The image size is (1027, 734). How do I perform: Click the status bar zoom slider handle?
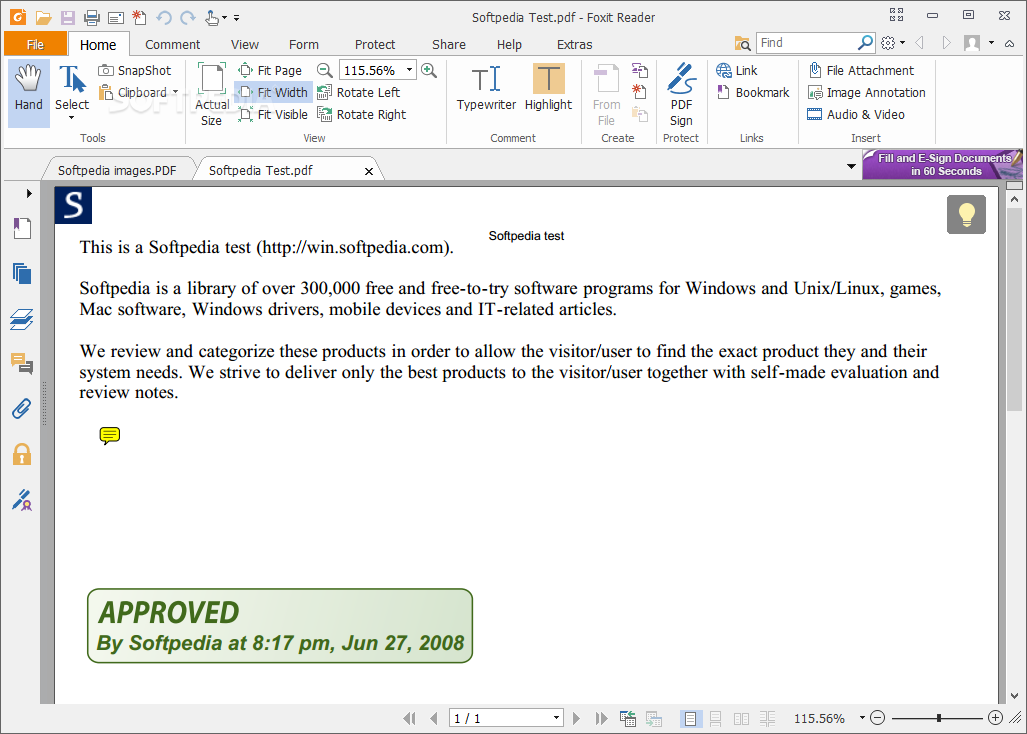pyautogui.click(x=939, y=718)
